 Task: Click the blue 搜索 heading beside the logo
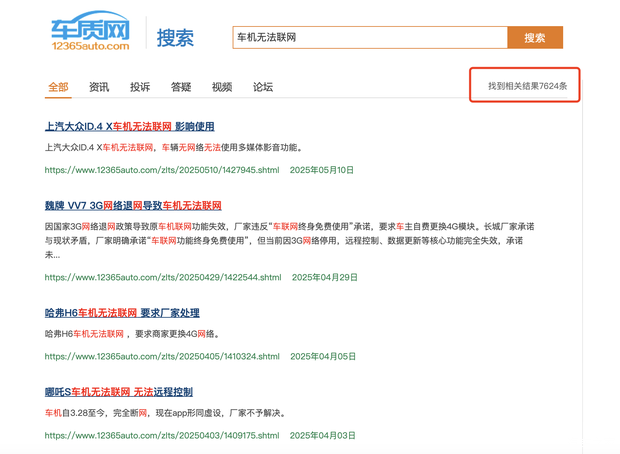[x=175, y=38]
